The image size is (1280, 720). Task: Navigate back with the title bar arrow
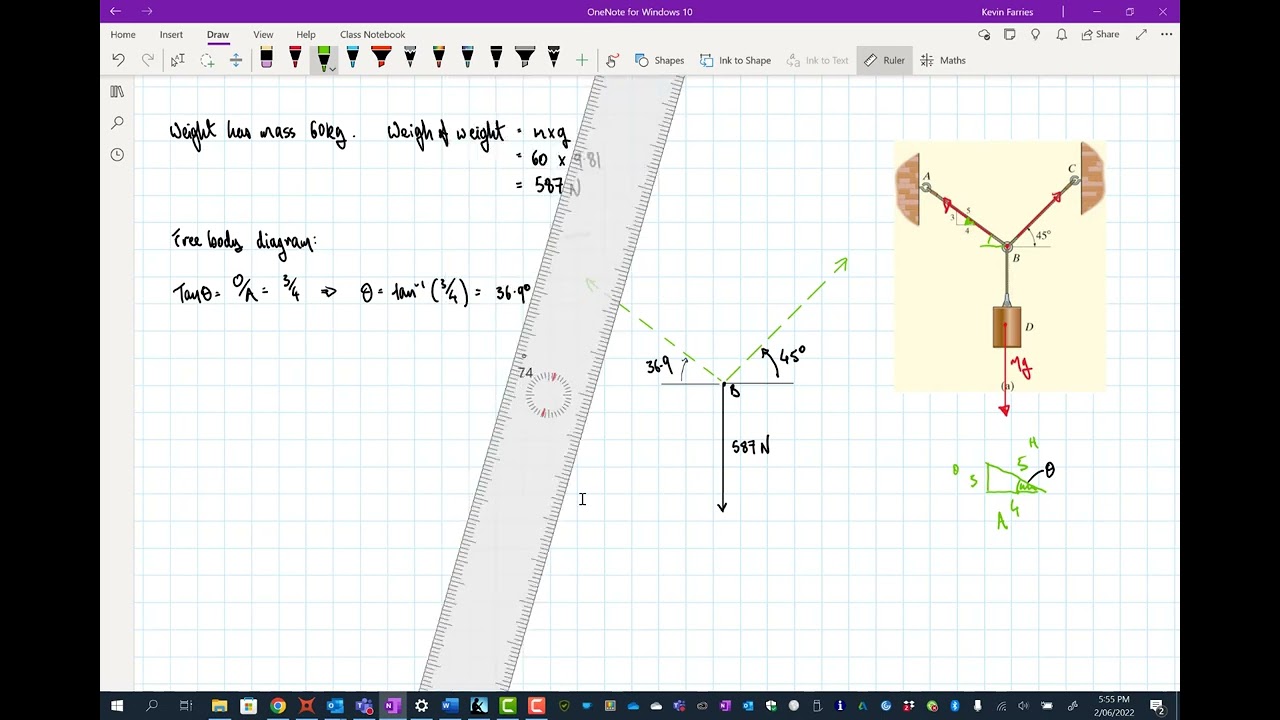click(116, 11)
